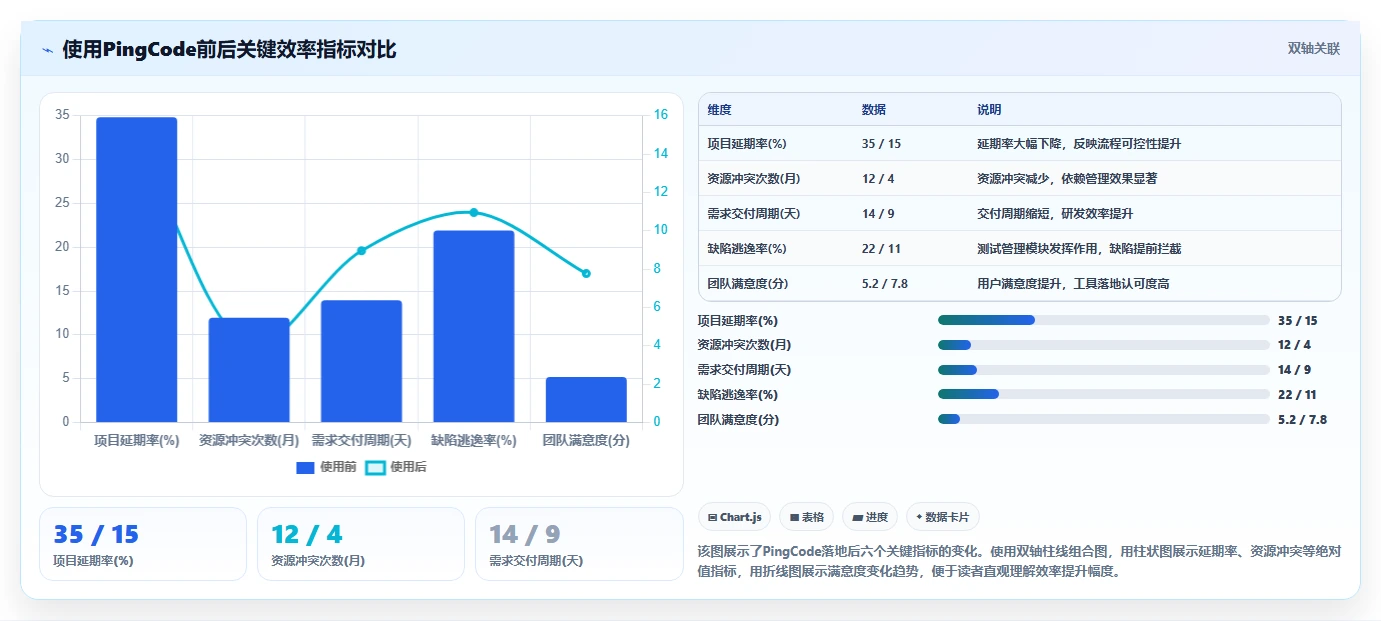Click the 交付周期缩短 description cell

tap(1055, 214)
